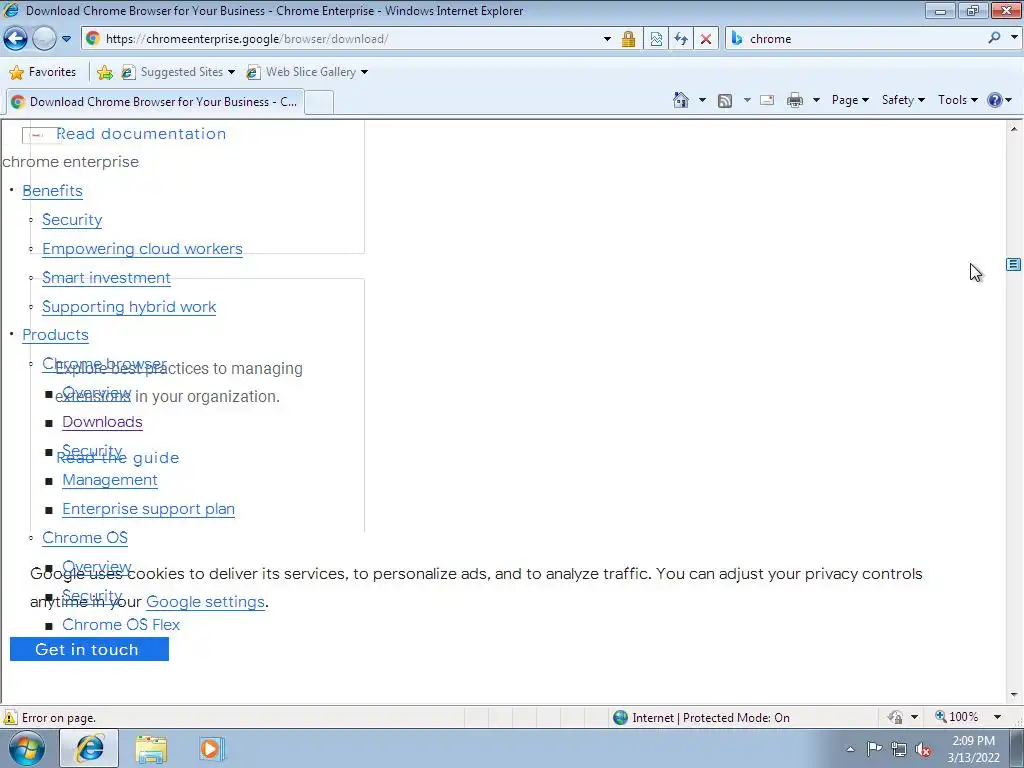Open Supporting hybrid work link

tap(129, 307)
